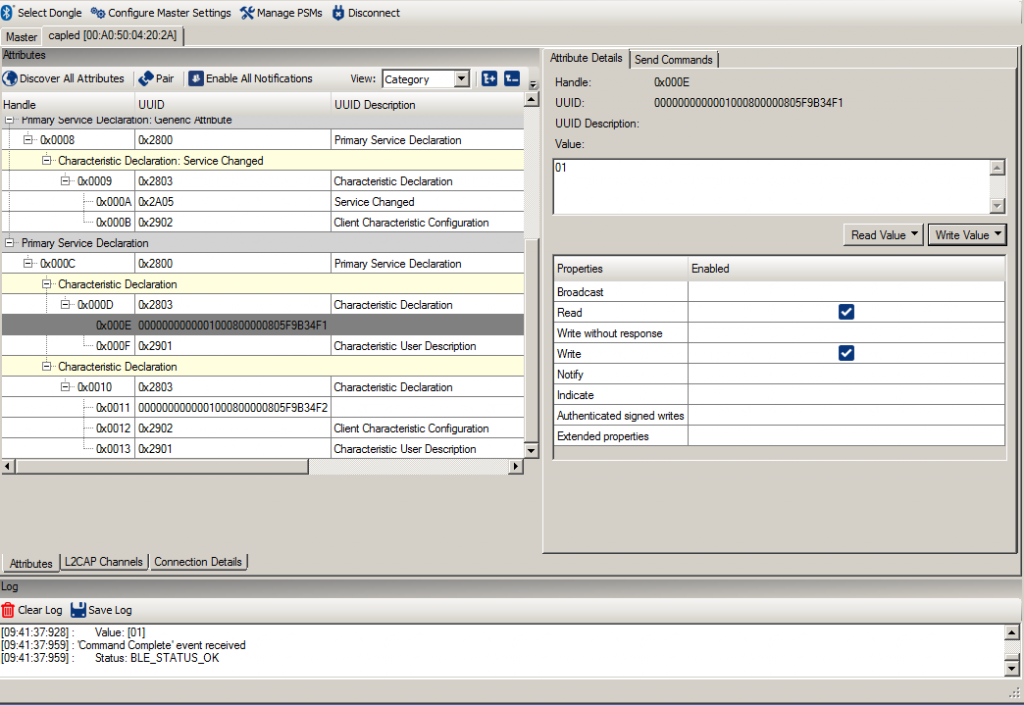This screenshot has width=1024, height=705.
Task: Click the Write Value button
Action: coord(965,234)
